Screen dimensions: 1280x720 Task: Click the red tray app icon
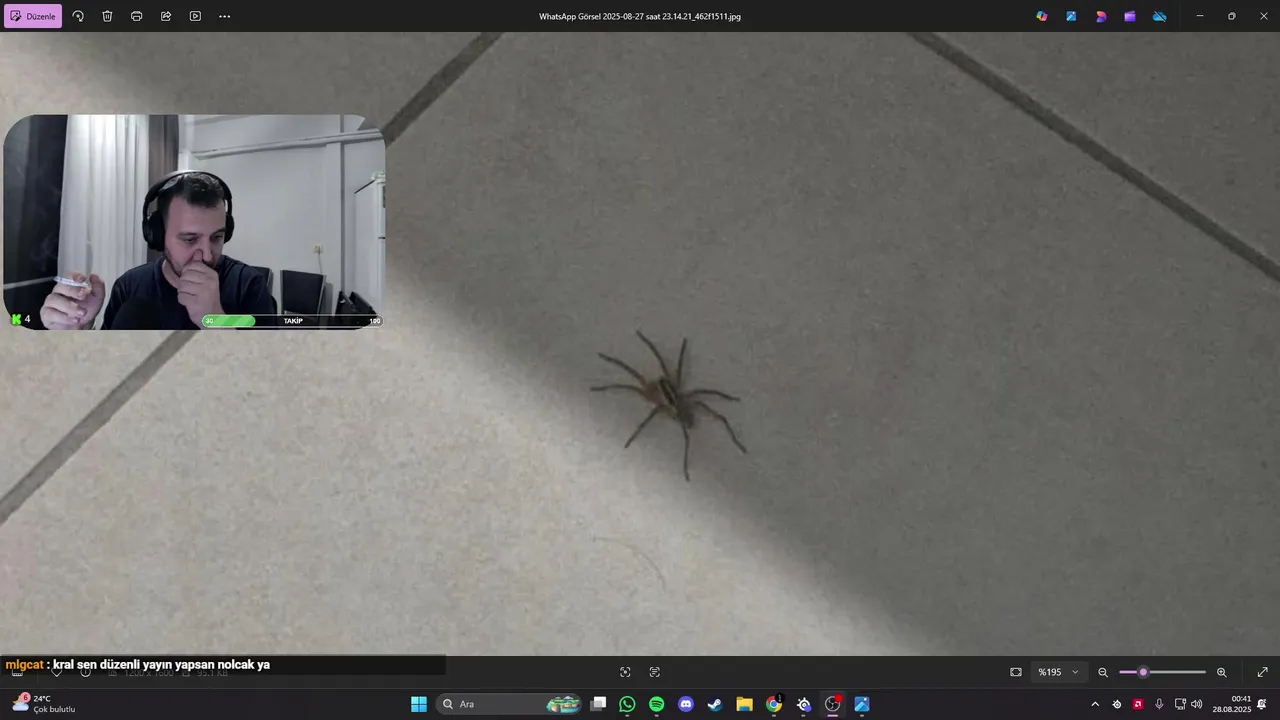(1138, 704)
